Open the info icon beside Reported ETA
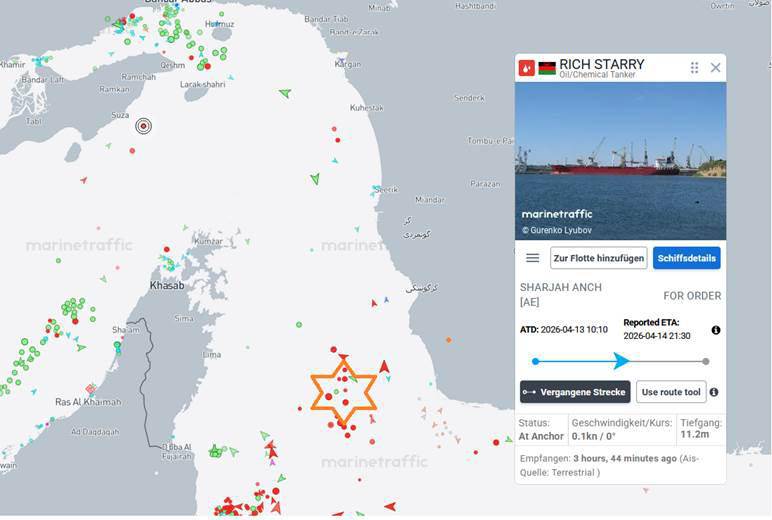The image size is (772, 520). click(716, 330)
